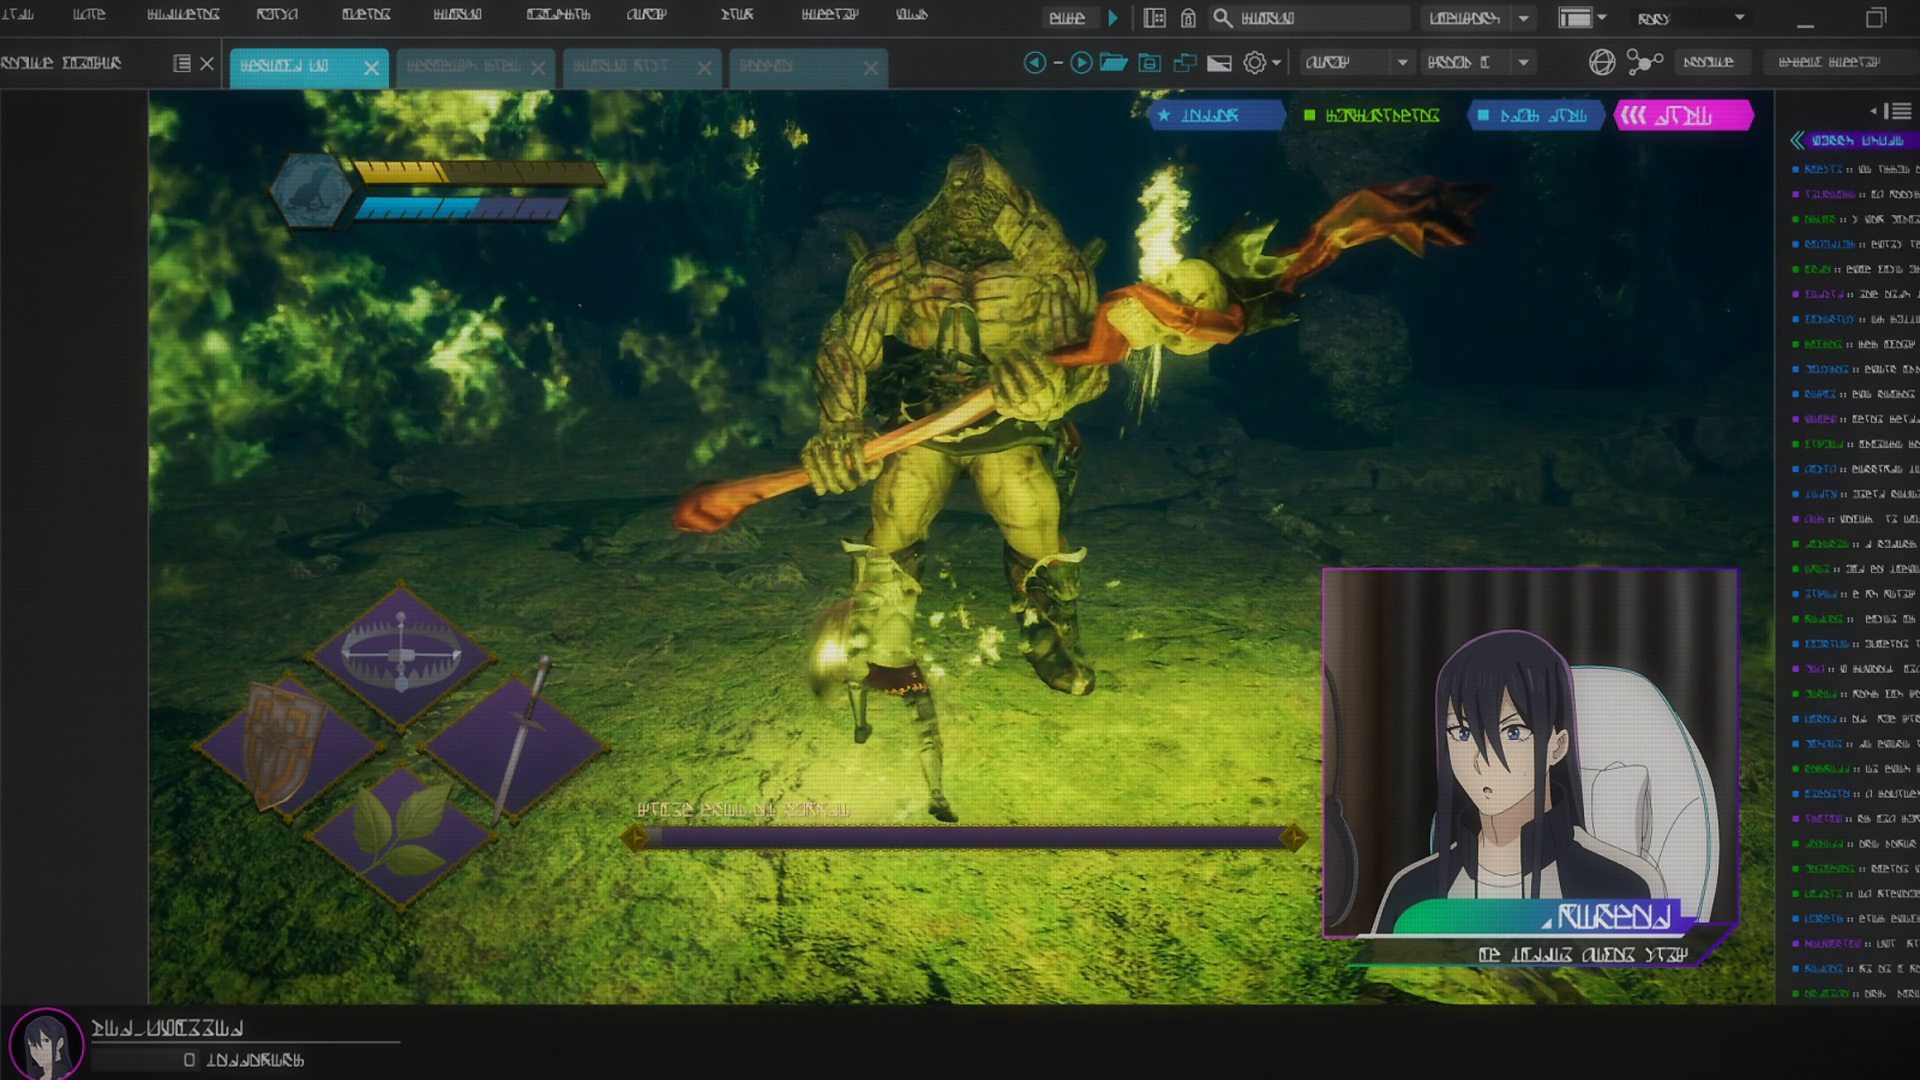
Task: Click the purple boss health bar
Action: (964, 837)
